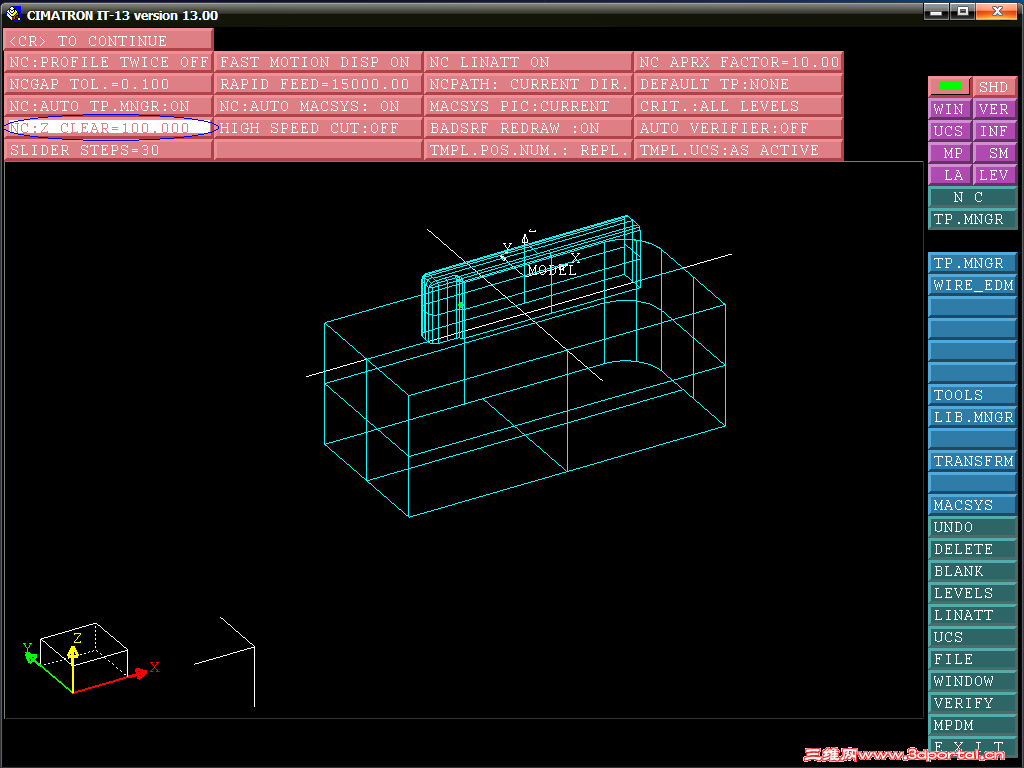Click the MP button
The height and width of the screenshot is (768, 1024).
coord(950,153)
